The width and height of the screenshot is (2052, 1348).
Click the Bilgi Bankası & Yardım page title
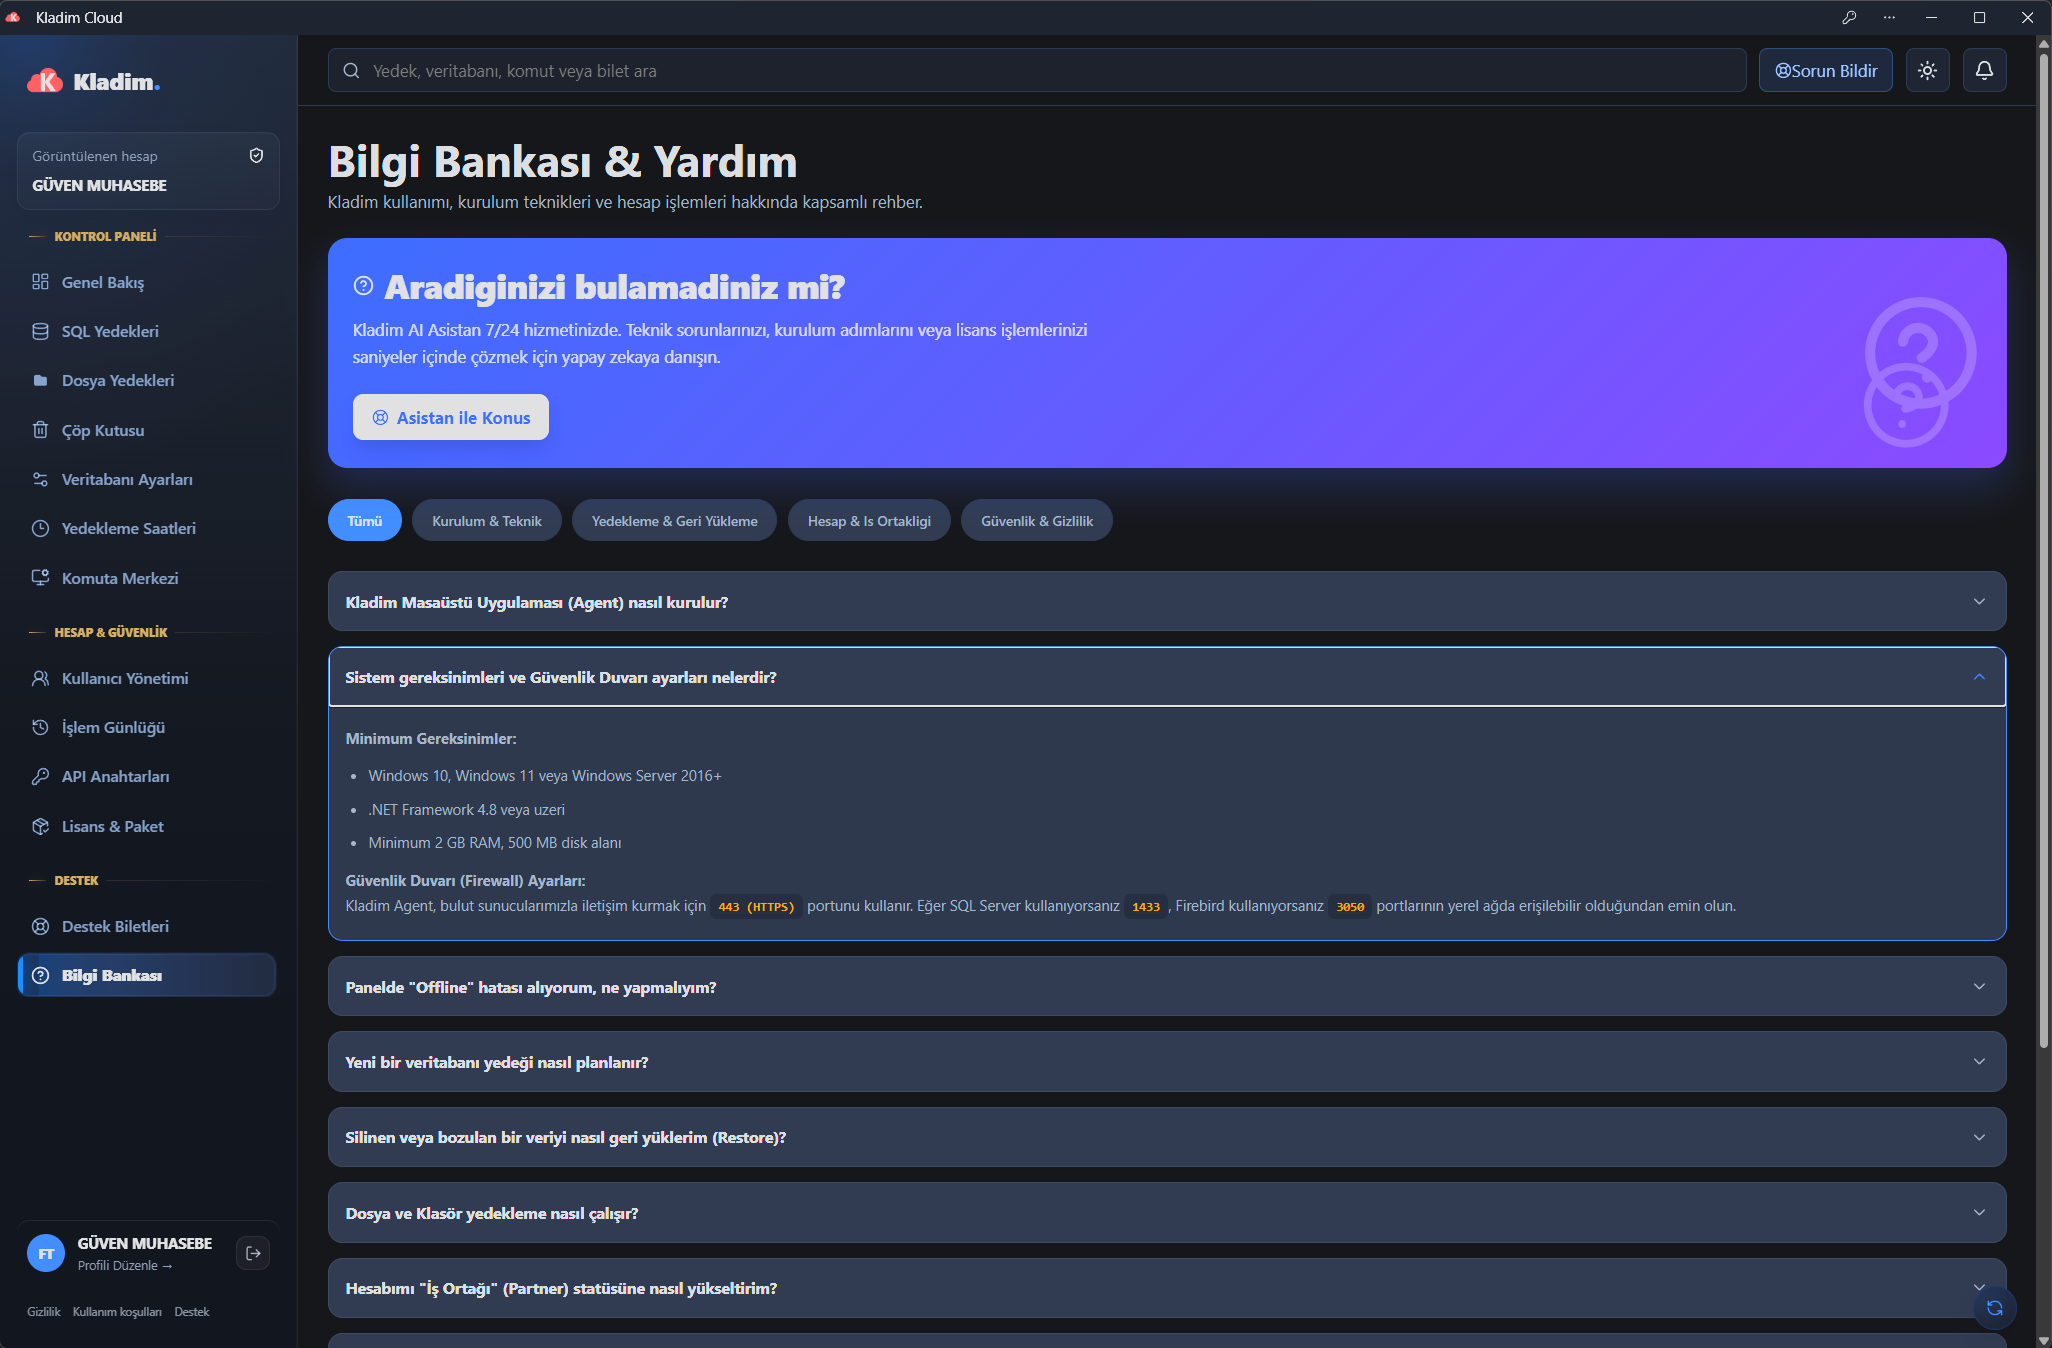(563, 161)
